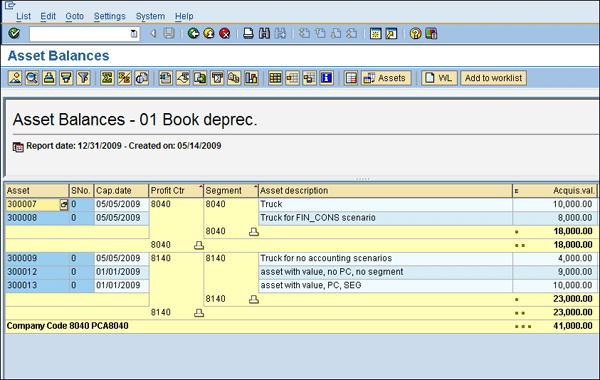Click the Graphic chart icon
This screenshot has width=600, height=380.
pyautogui.click(x=251, y=78)
